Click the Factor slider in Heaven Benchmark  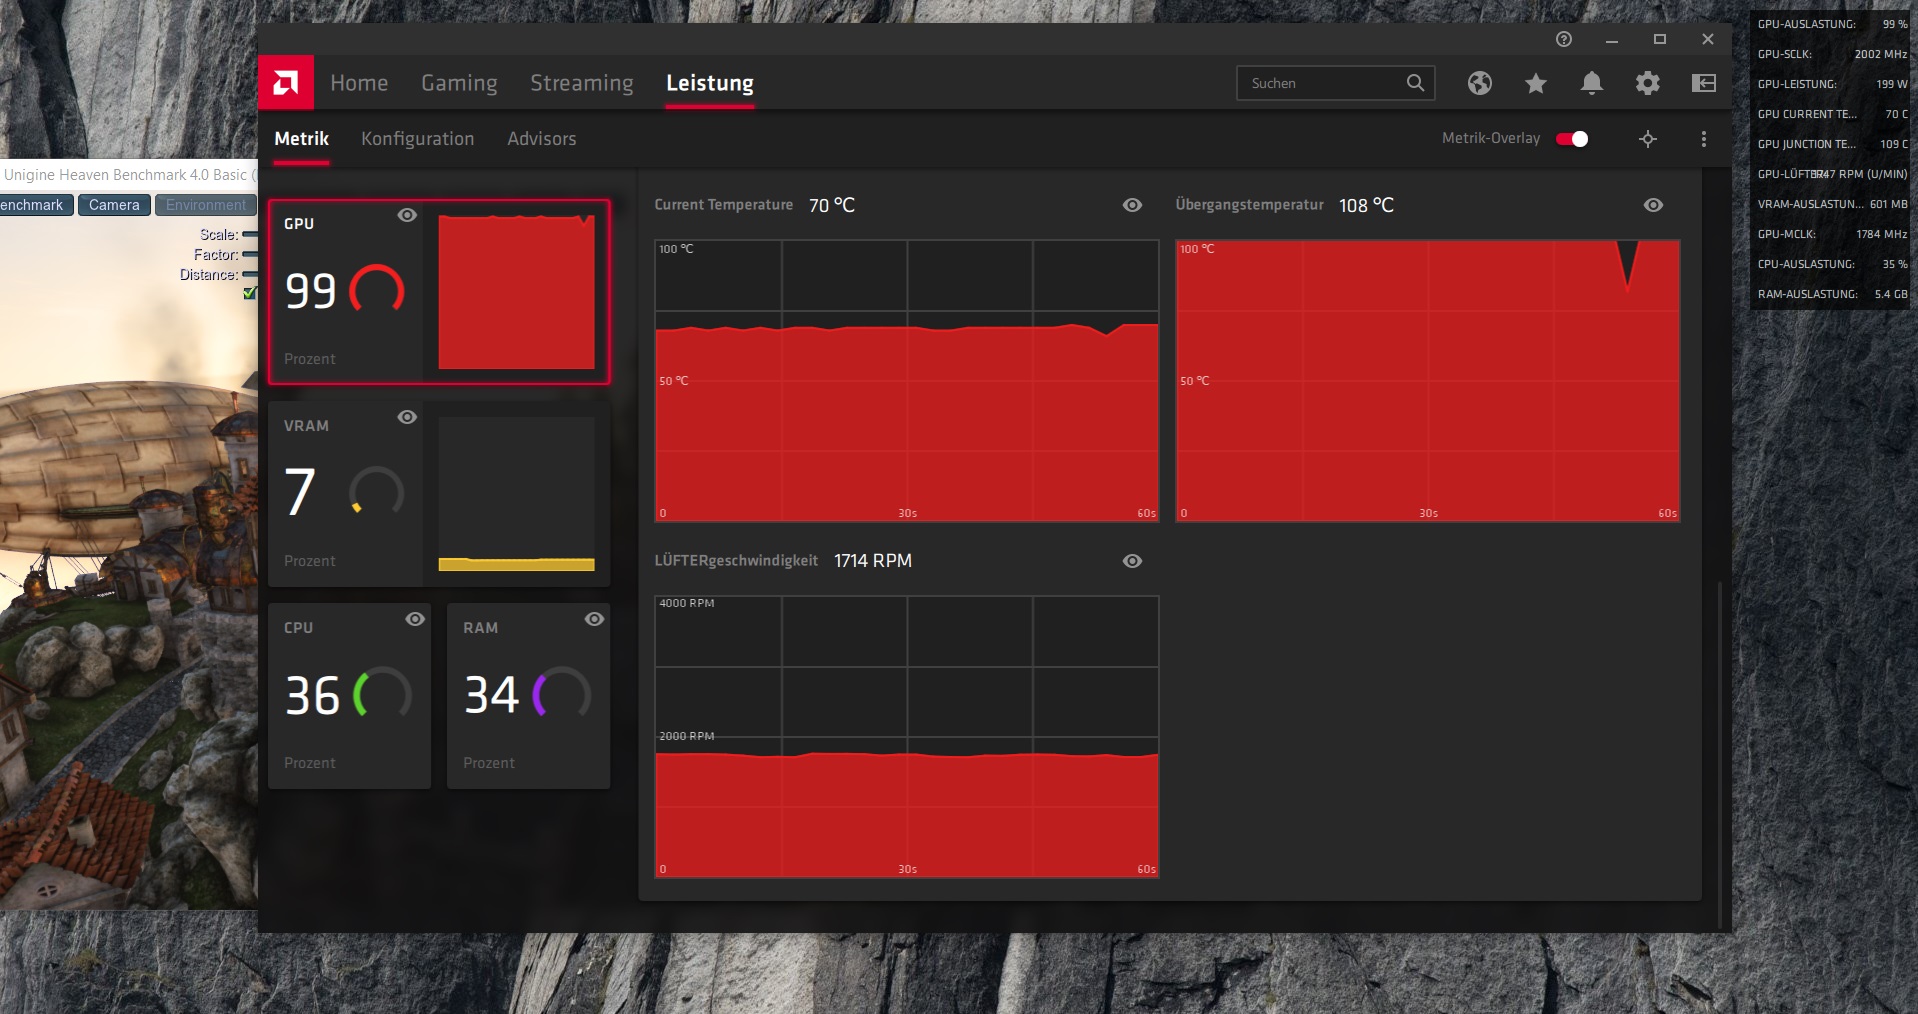tap(250, 255)
